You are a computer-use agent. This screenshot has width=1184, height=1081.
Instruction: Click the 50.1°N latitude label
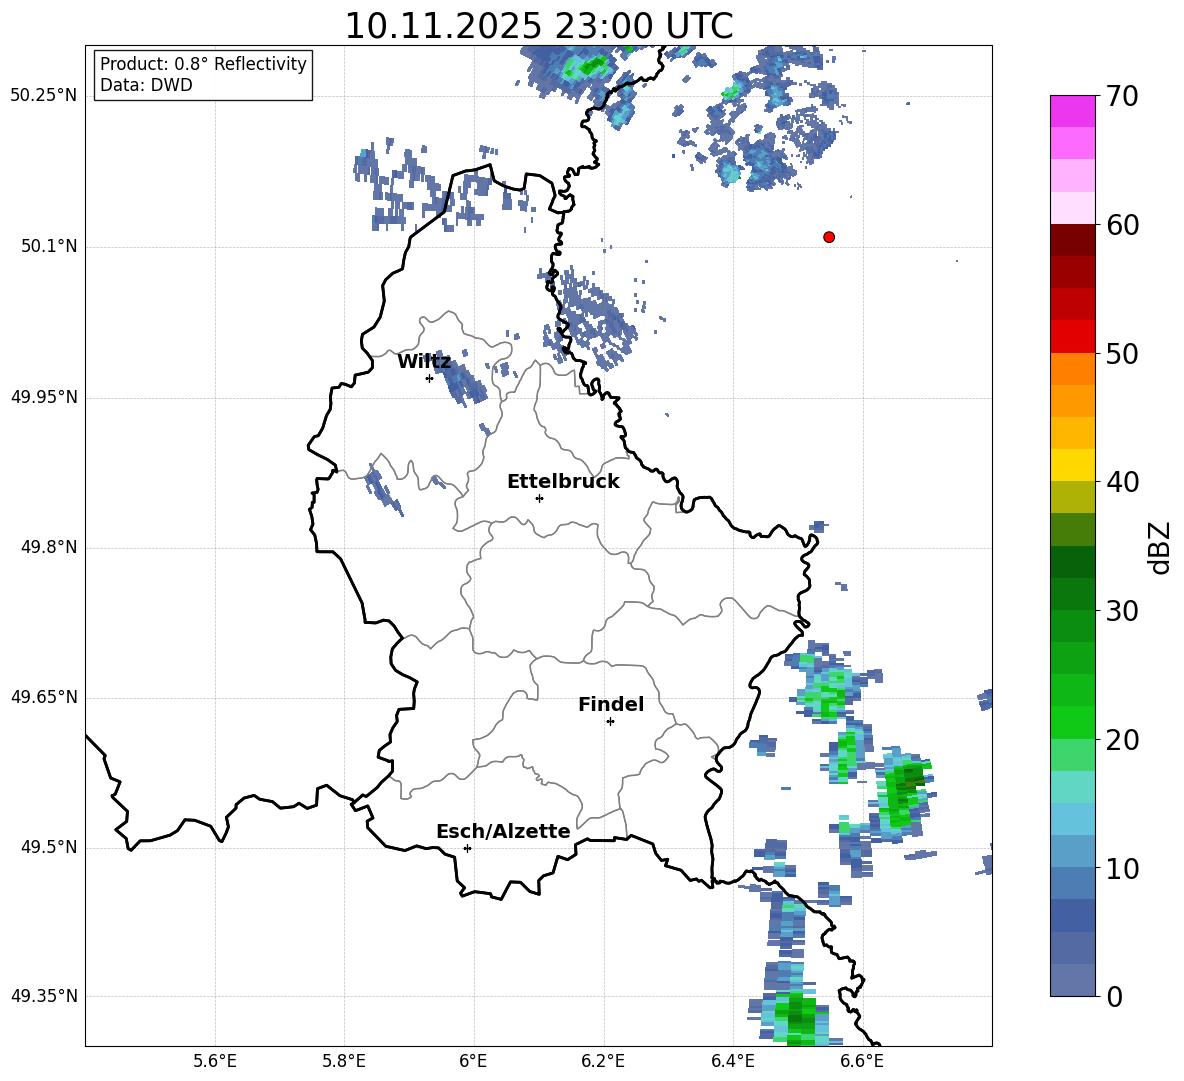[x=49, y=246]
